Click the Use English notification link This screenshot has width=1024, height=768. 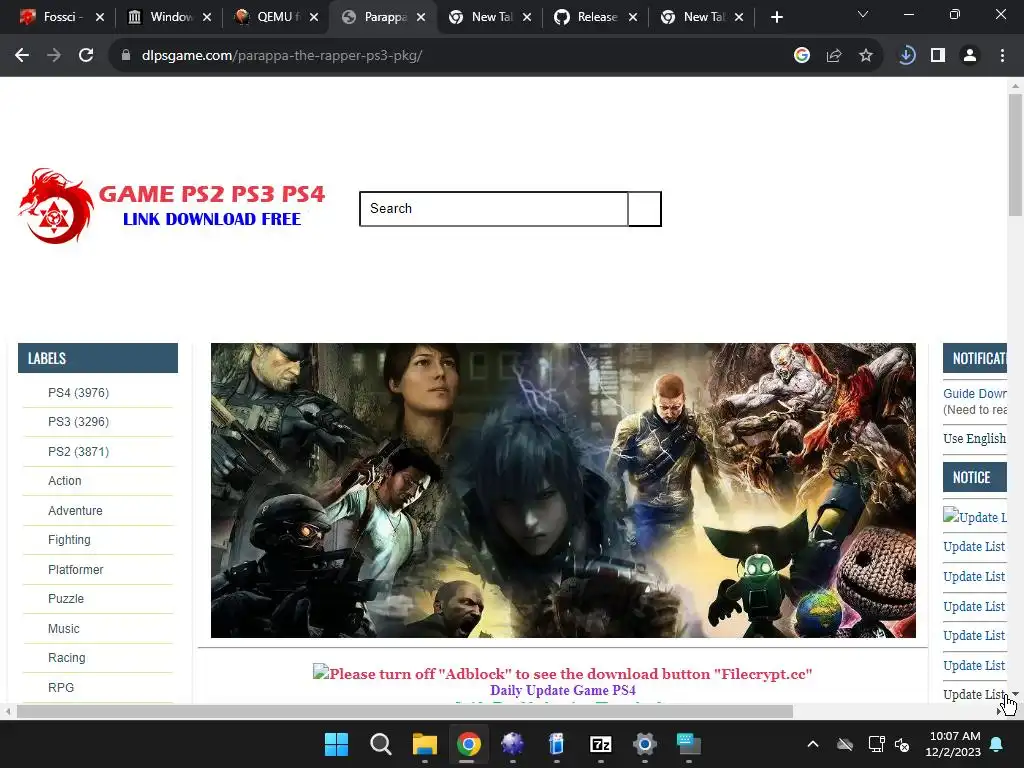point(974,438)
